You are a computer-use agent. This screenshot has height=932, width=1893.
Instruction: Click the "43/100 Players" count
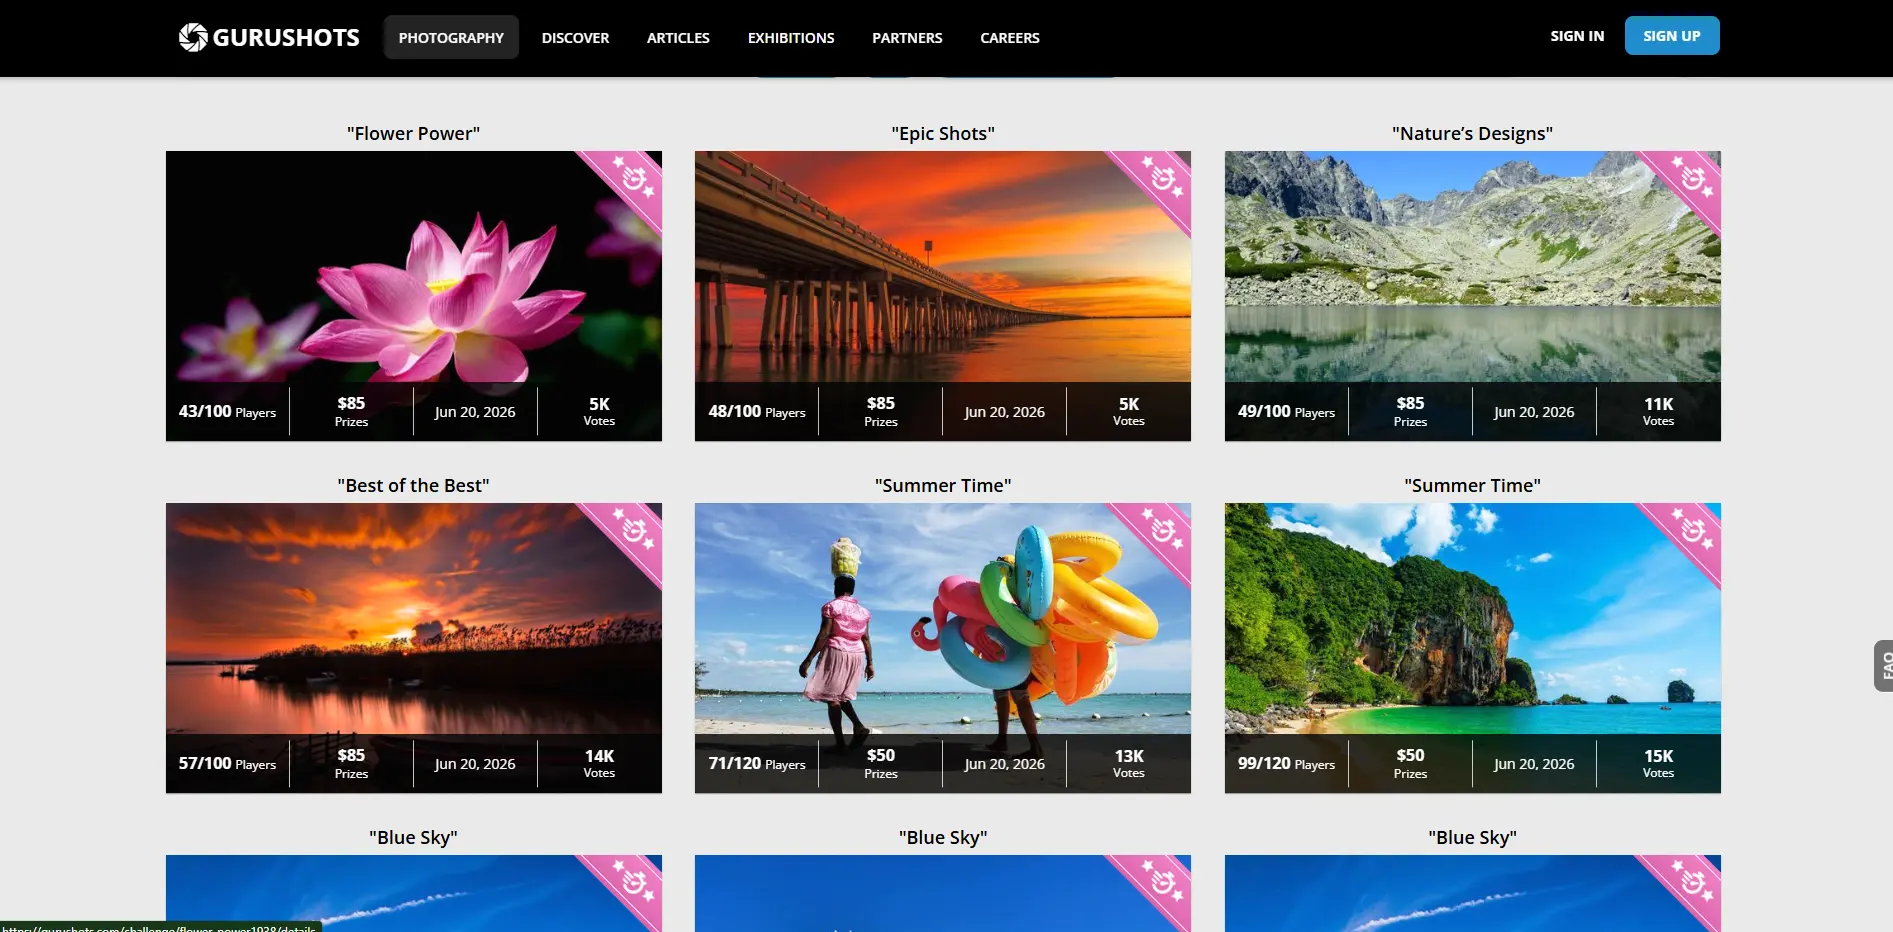click(x=227, y=411)
